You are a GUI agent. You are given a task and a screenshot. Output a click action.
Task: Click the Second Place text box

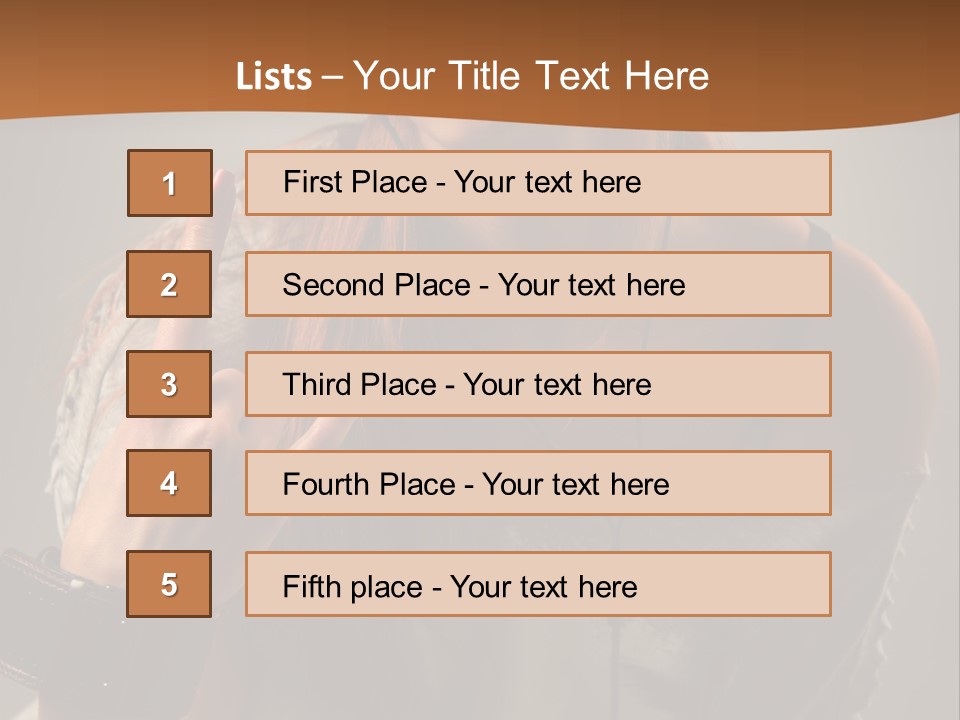click(538, 284)
